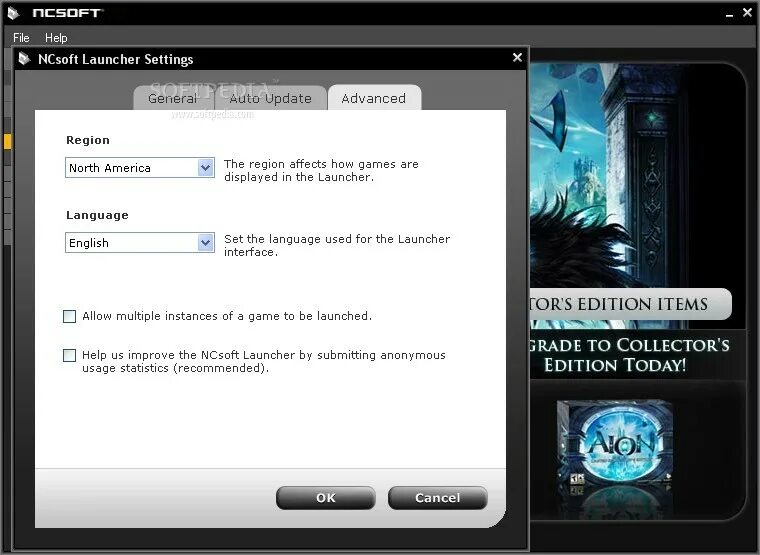Close the NCsoft main window
The width and height of the screenshot is (760, 555).
[747, 13]
